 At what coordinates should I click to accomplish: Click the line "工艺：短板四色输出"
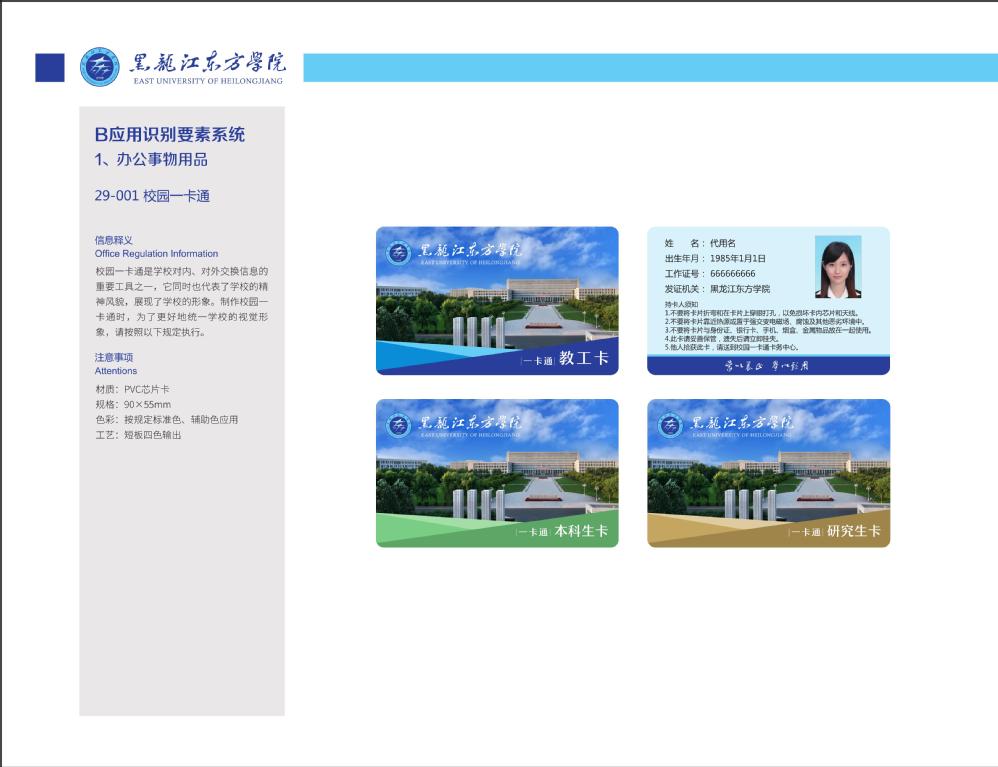tap(139, 435)
